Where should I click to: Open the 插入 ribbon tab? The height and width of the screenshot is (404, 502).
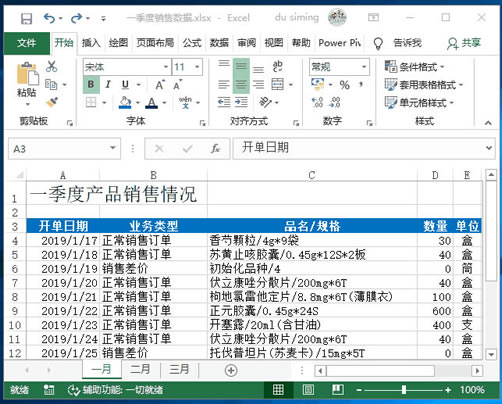pos(91,43)
